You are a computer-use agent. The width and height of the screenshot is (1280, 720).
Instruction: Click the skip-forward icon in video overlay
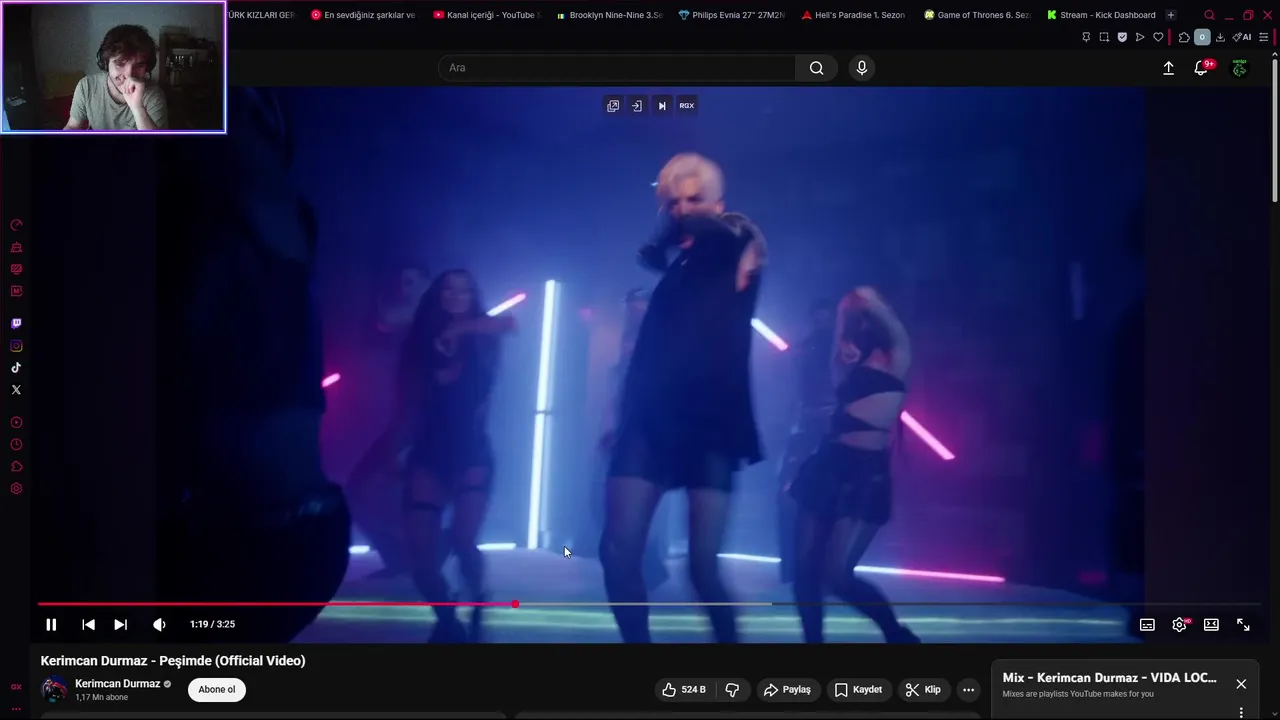661,105
